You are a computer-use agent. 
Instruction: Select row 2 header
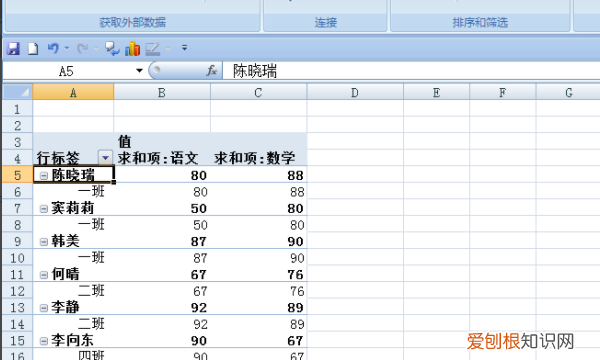(x=17, y=125)
